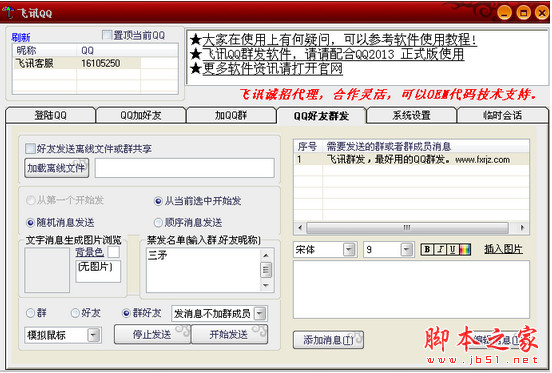This screenshot has width=552, height=373.
Task: Open the 宋体 font dropdown
Action: click(349, 250)
